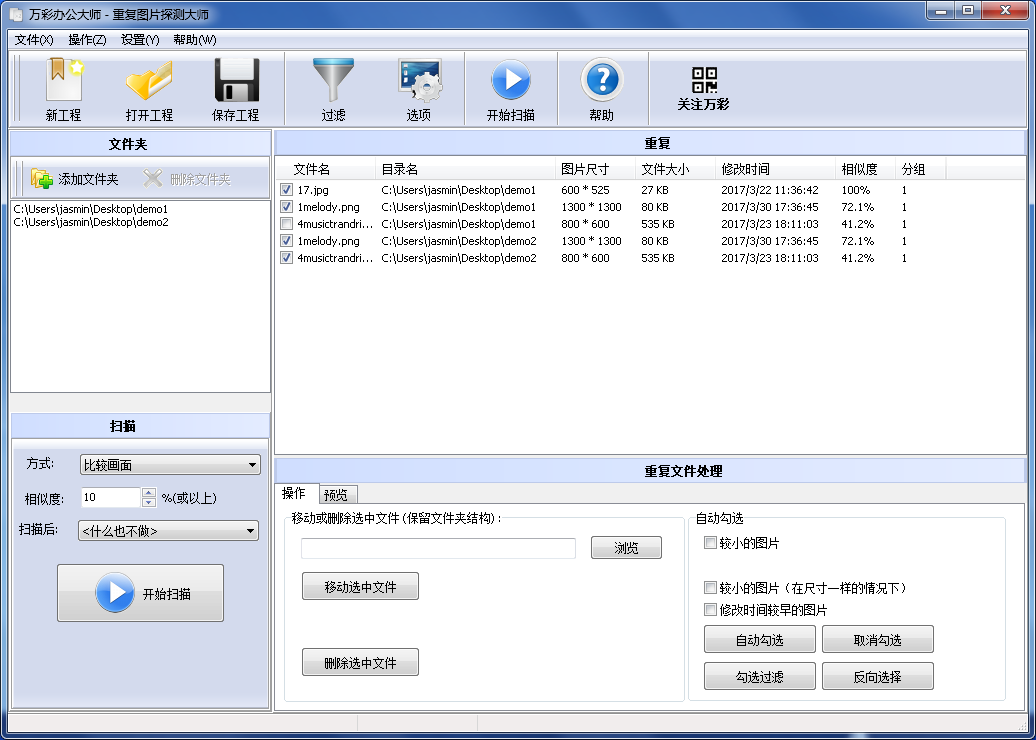The width and height of the screenshot is (1036, 740).
Task: Click the 关注万彩 QR code icon
Action: 704,80
